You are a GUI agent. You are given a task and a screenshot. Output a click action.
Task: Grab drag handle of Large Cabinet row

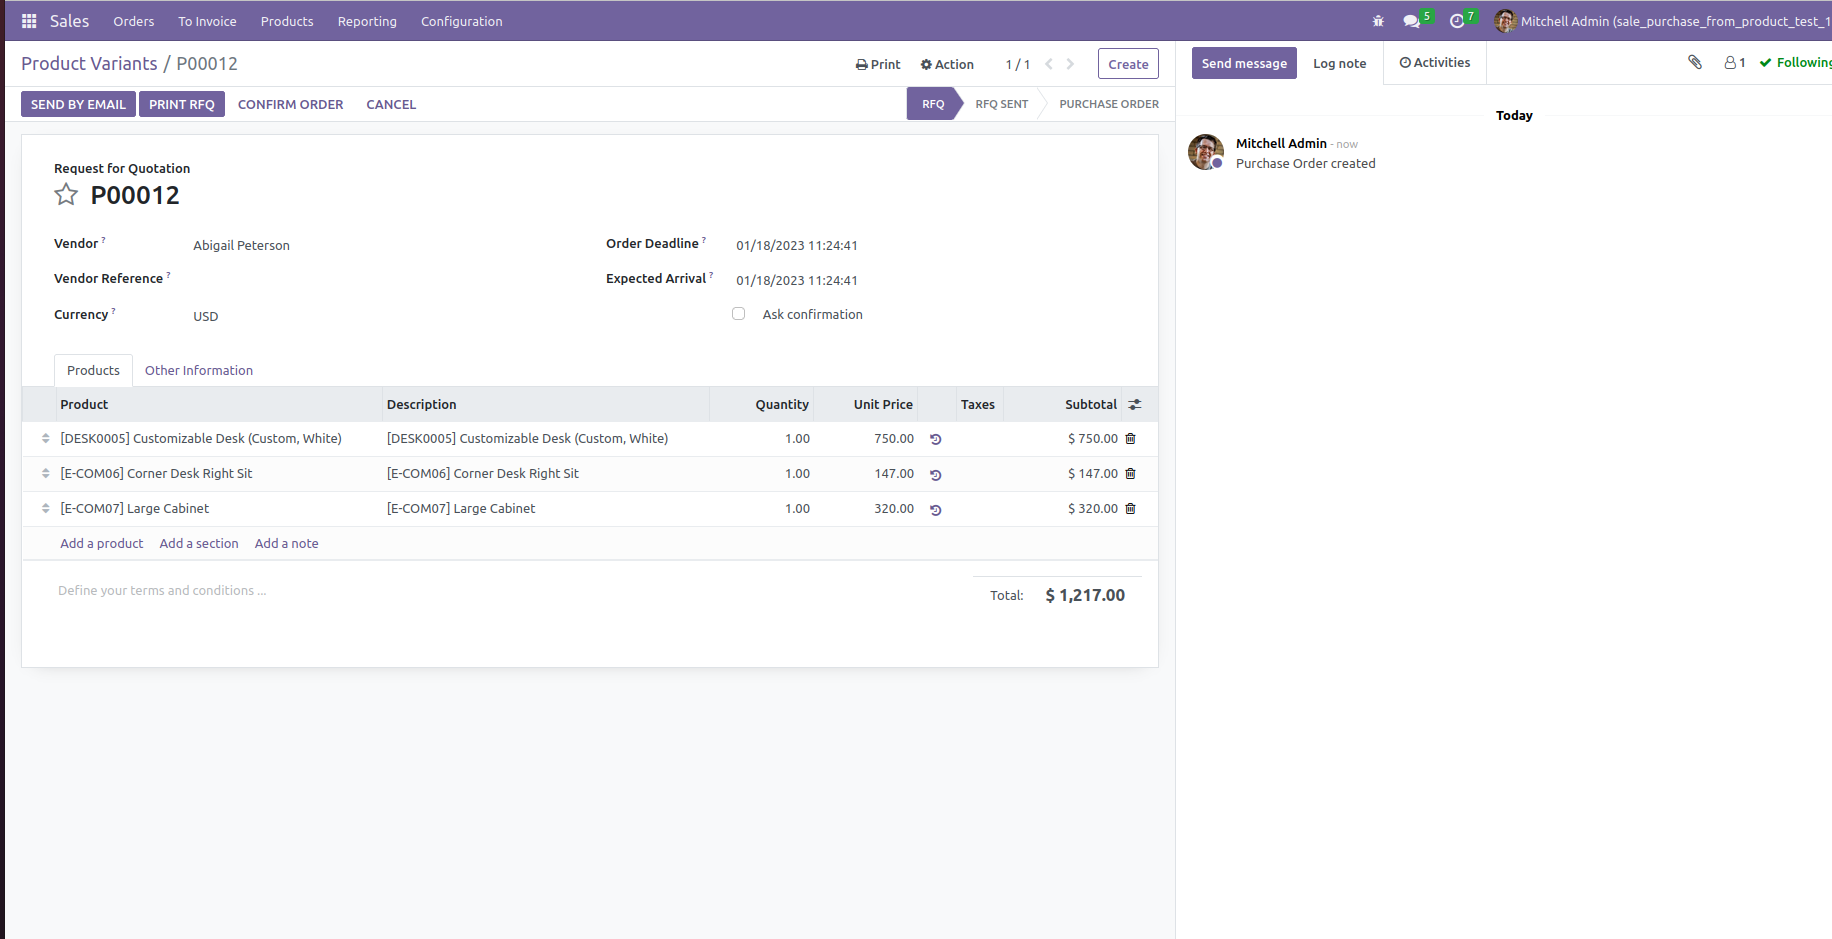pos(46,509)
